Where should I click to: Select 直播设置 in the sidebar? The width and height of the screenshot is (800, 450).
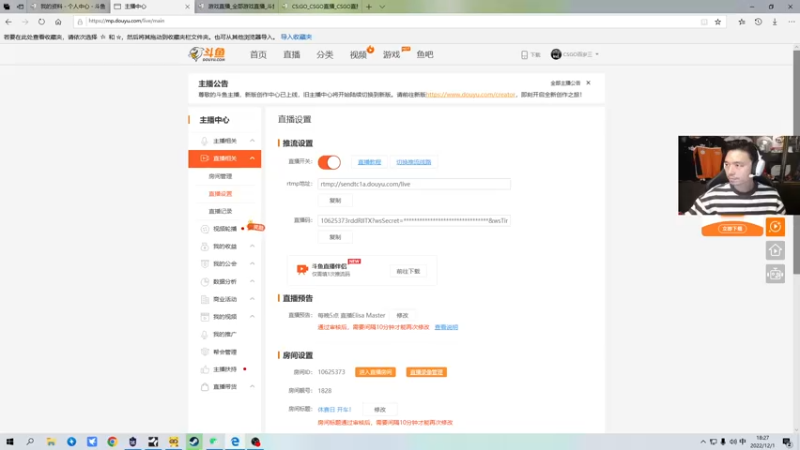(x=220, y=193)
